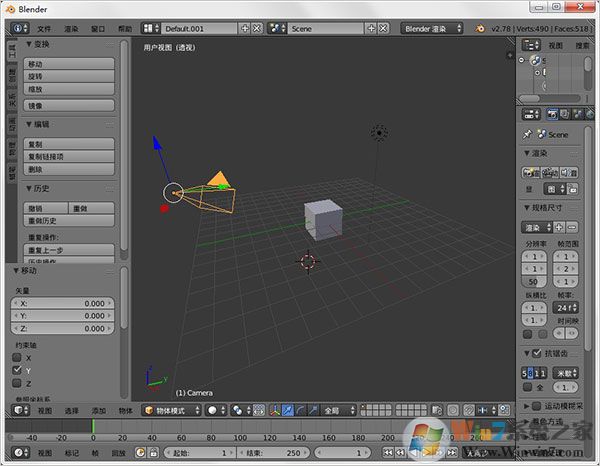Image resolution: width=600 pixels, height=466 pixels.
Task: Click the X vector value slider field
Action: [x=62, y=303]
